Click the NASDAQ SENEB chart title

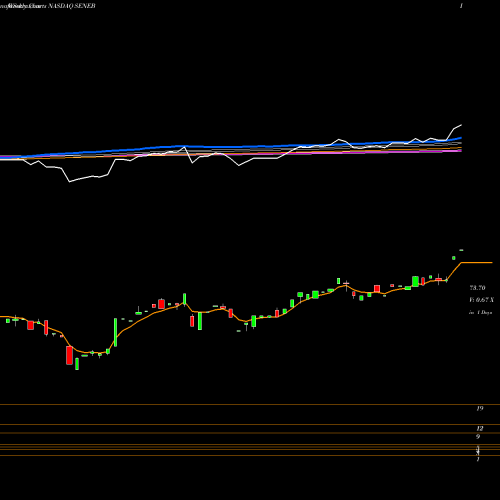point(72,6)
